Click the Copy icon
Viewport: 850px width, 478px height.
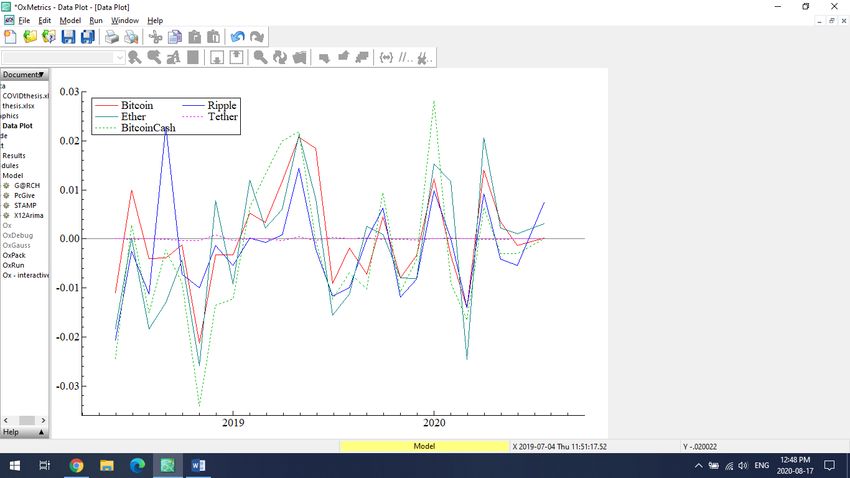(175, 37)
